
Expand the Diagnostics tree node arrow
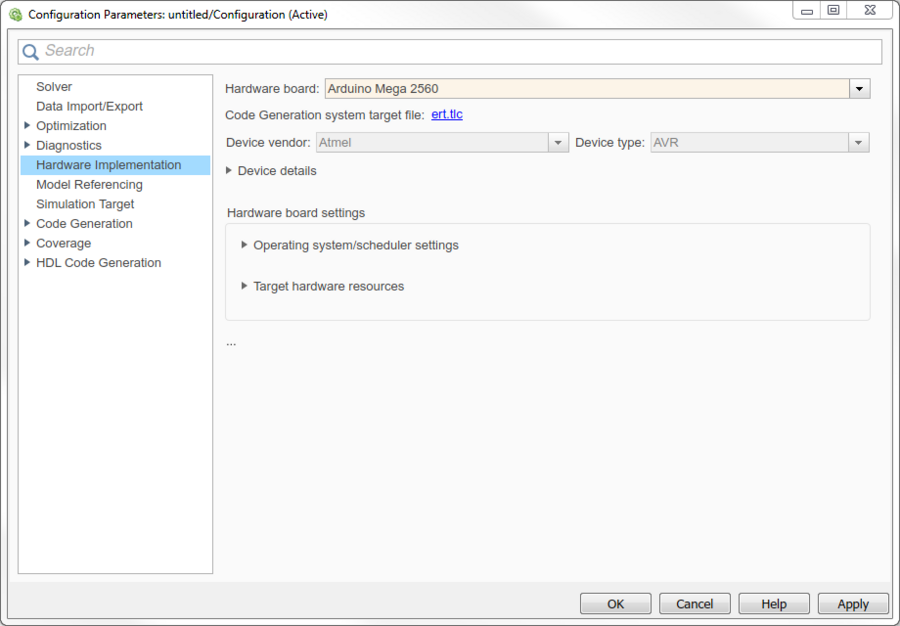27,145
